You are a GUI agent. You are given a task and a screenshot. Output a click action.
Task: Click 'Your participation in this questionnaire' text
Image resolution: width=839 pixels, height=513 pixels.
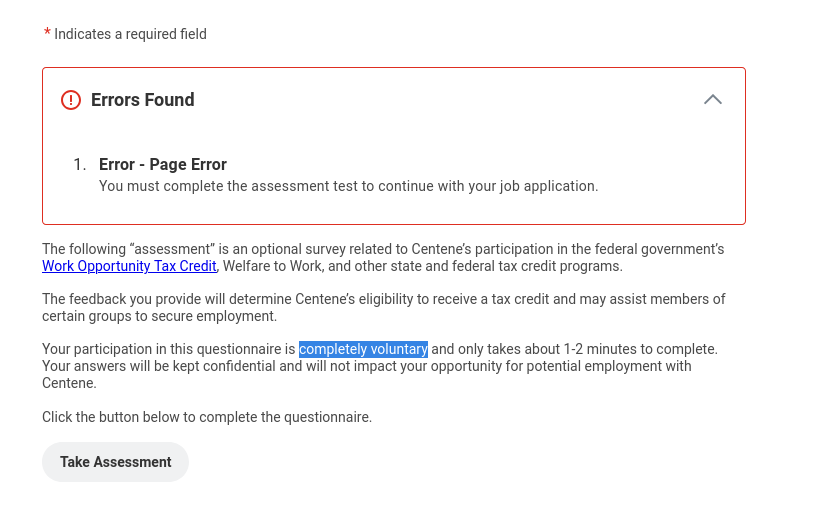(x=168, y=349)
